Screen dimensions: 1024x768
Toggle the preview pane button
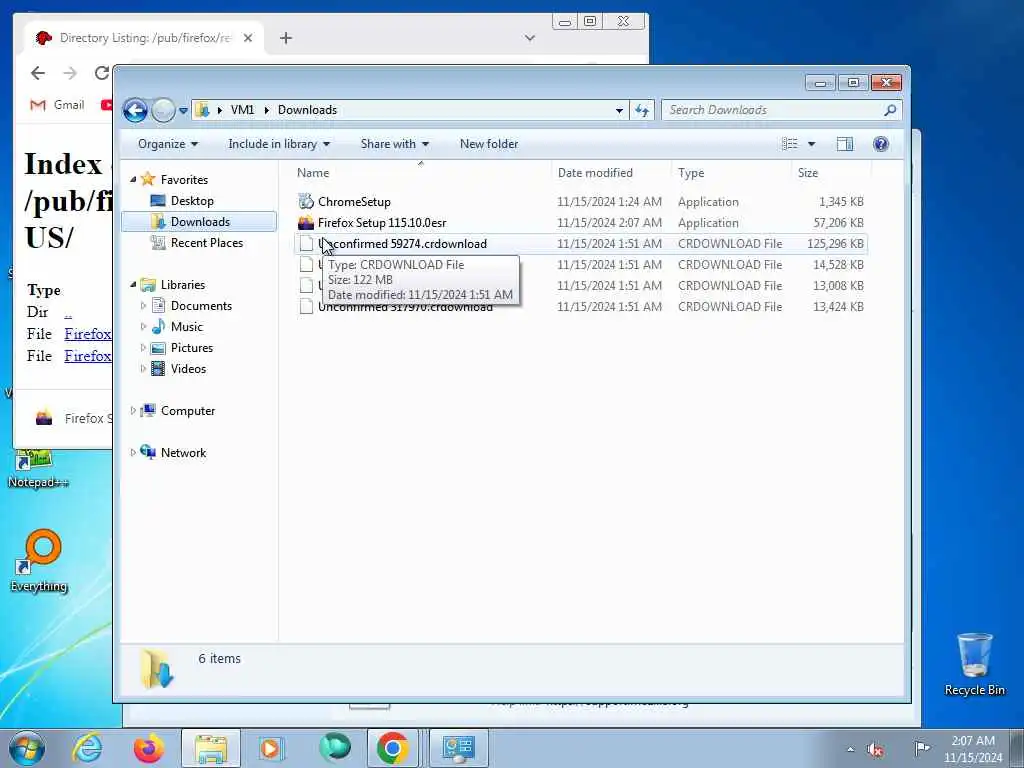[x=845, y=144]
